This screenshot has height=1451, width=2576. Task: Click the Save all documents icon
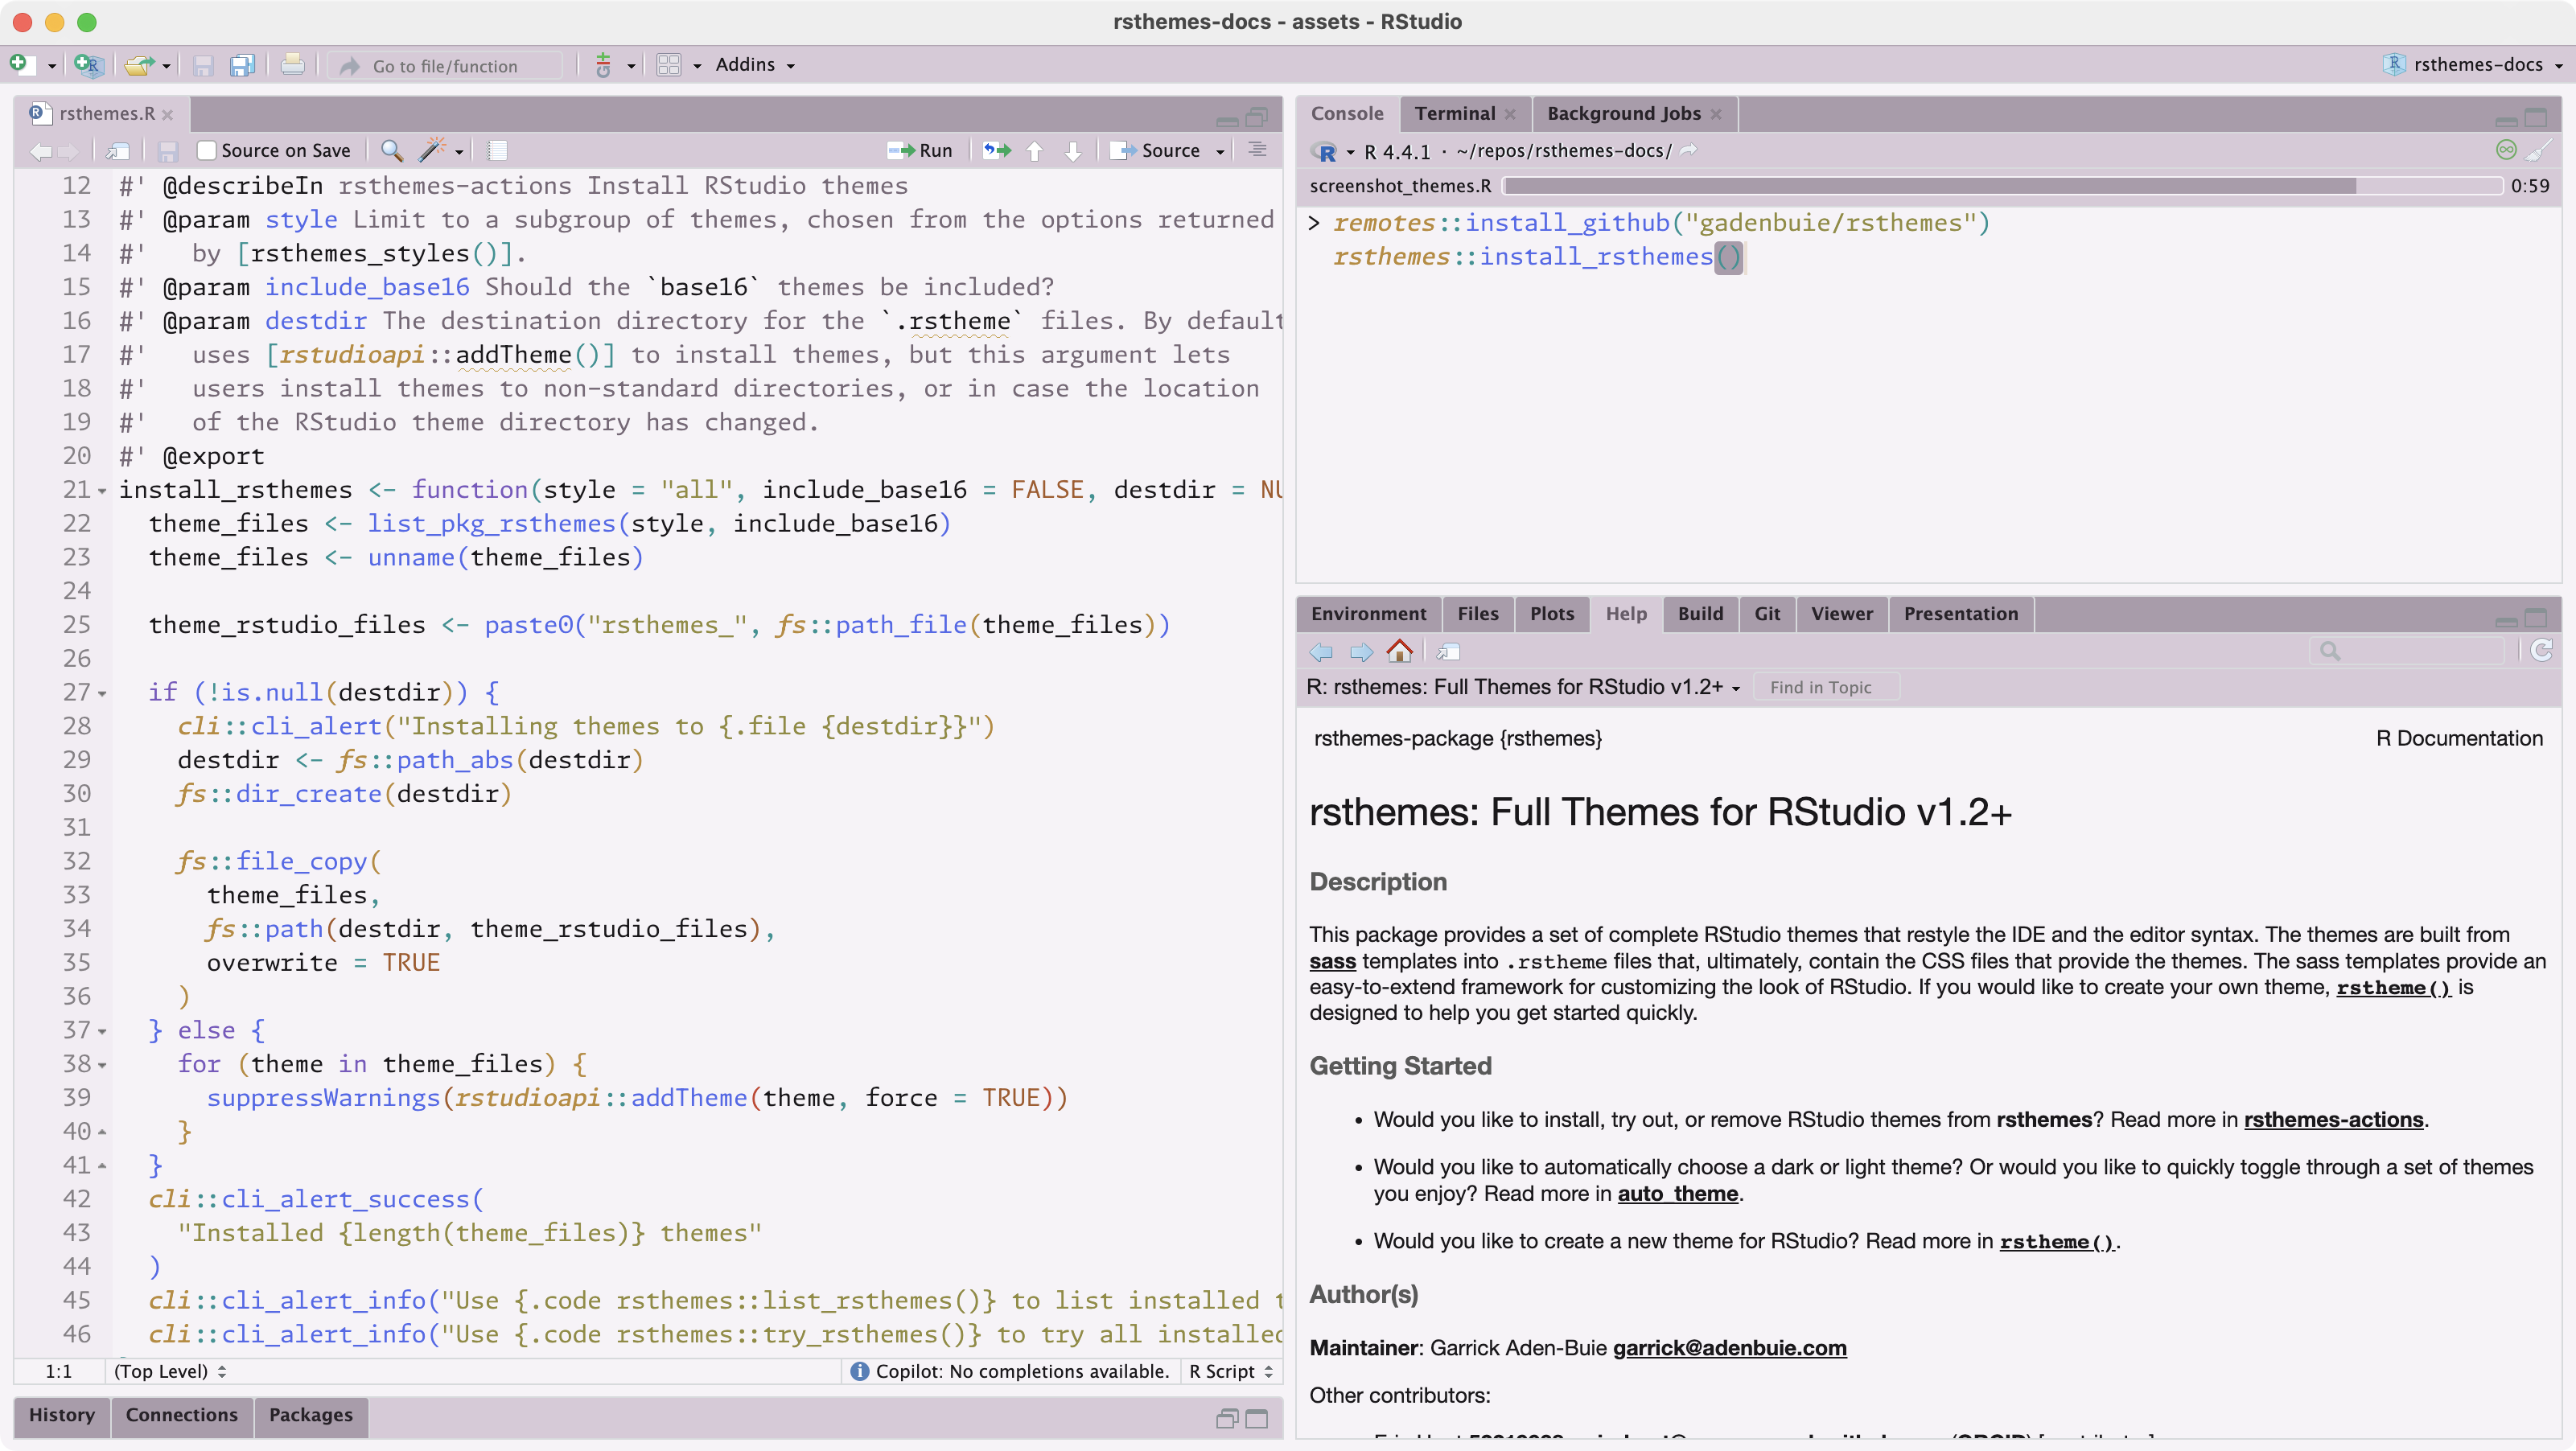(x=242, y=65)
